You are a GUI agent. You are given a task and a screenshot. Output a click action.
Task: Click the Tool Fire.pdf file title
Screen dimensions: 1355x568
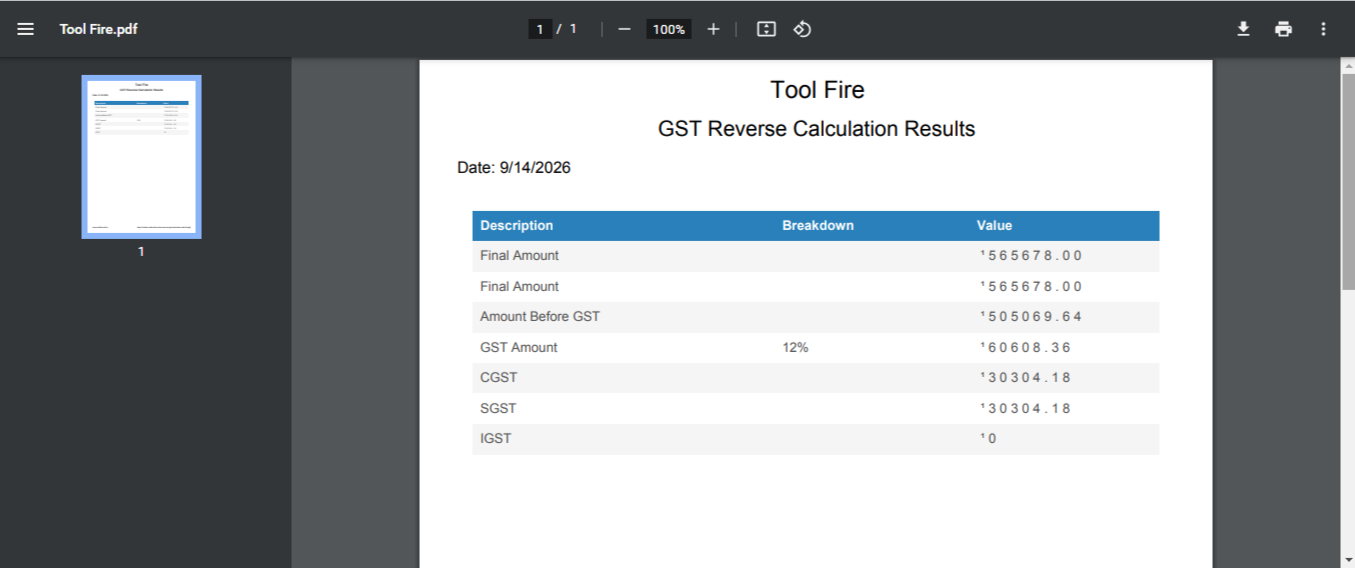tap(98, 29)
